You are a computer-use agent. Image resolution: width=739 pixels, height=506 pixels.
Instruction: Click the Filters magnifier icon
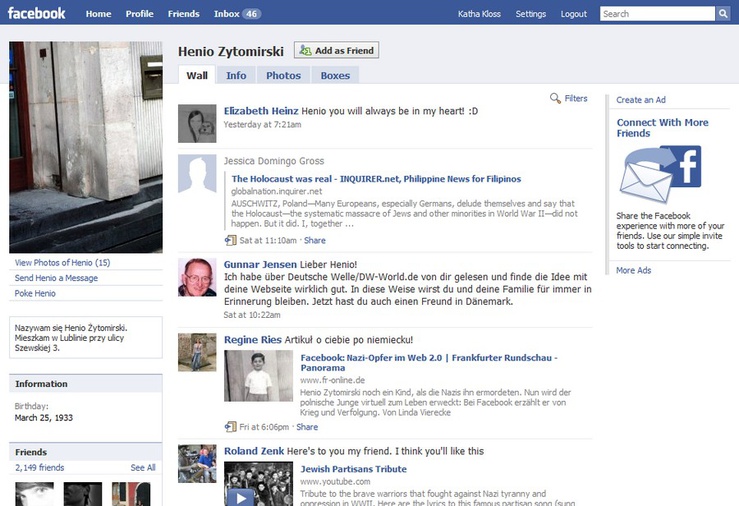(555, 98)
